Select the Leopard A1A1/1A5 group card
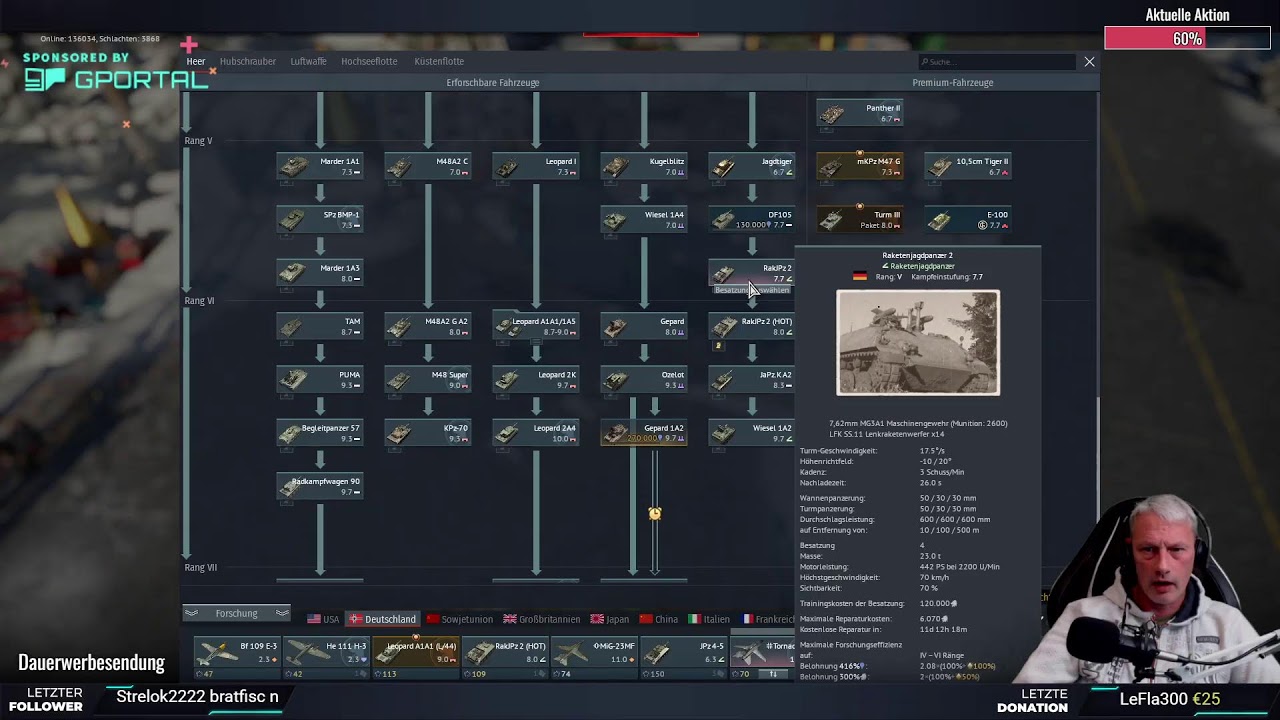Viewport: 1280px width, 720px height. coord(536,327)
